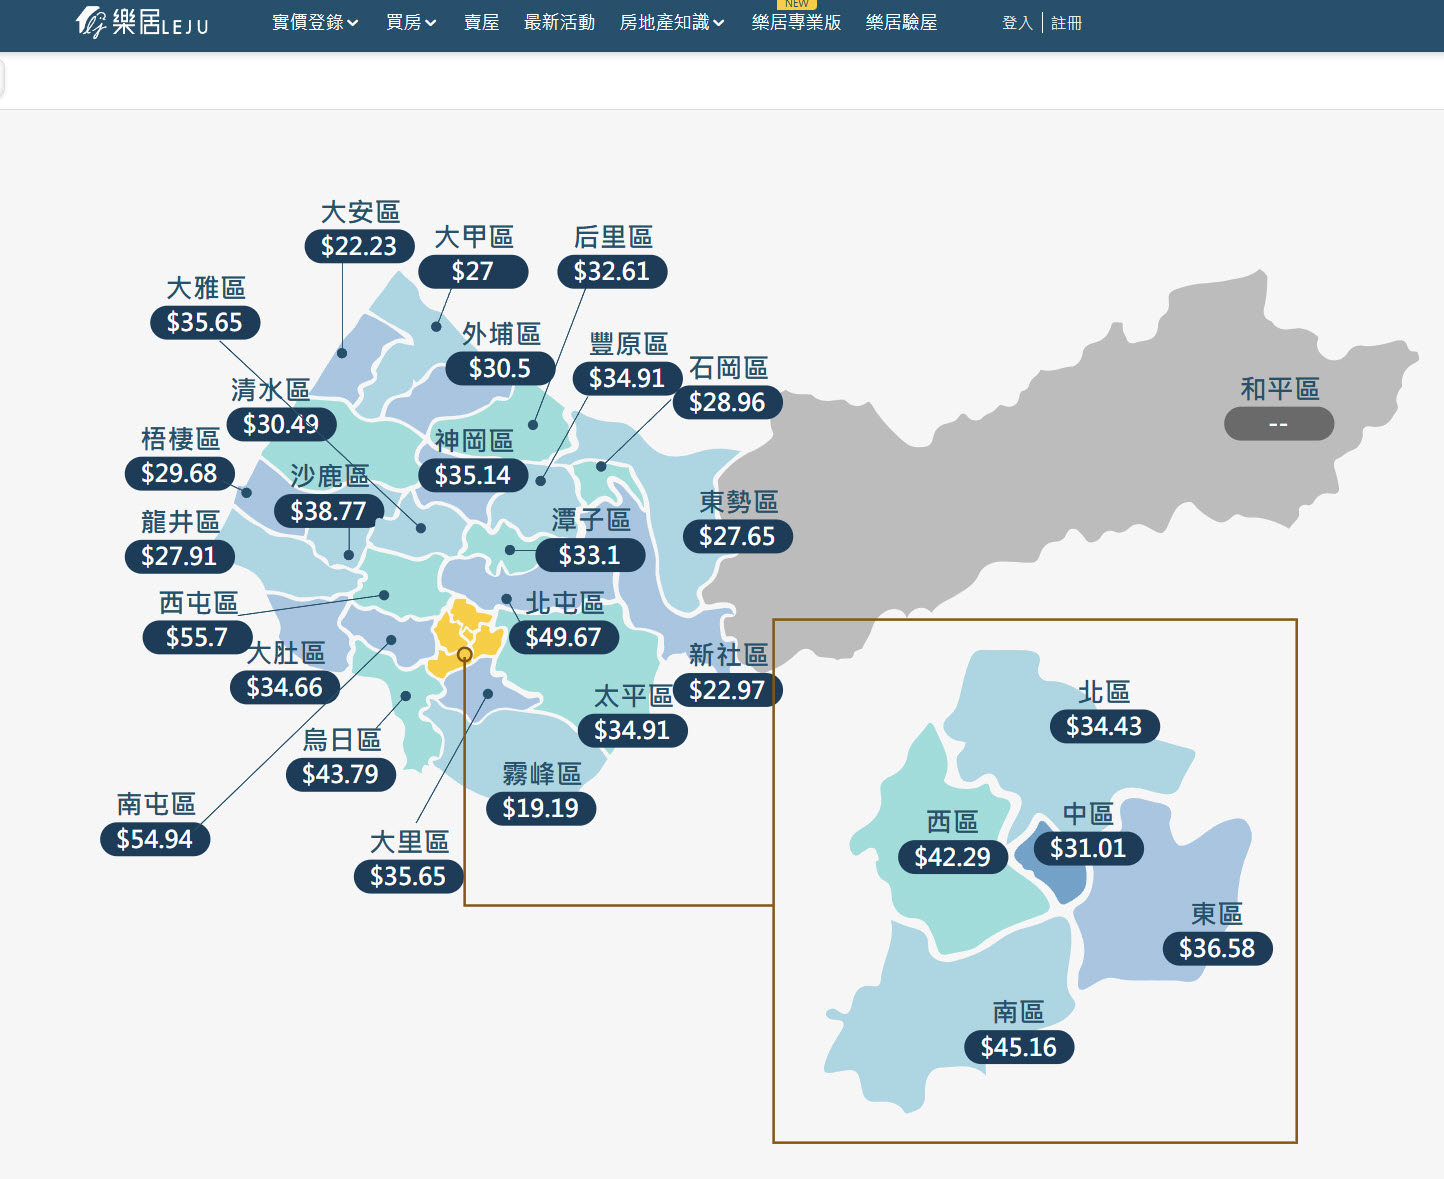Screen dimensions: 1444x1179
Task: Open the 買房 dropdown menu
Action: (411, 23)
